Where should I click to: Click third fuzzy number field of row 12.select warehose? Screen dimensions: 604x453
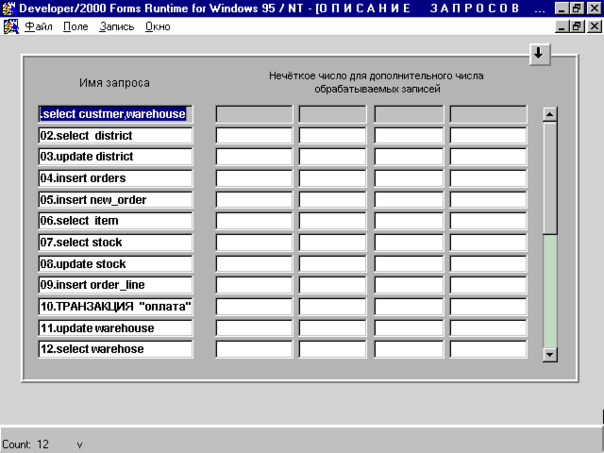click(409, 349)
